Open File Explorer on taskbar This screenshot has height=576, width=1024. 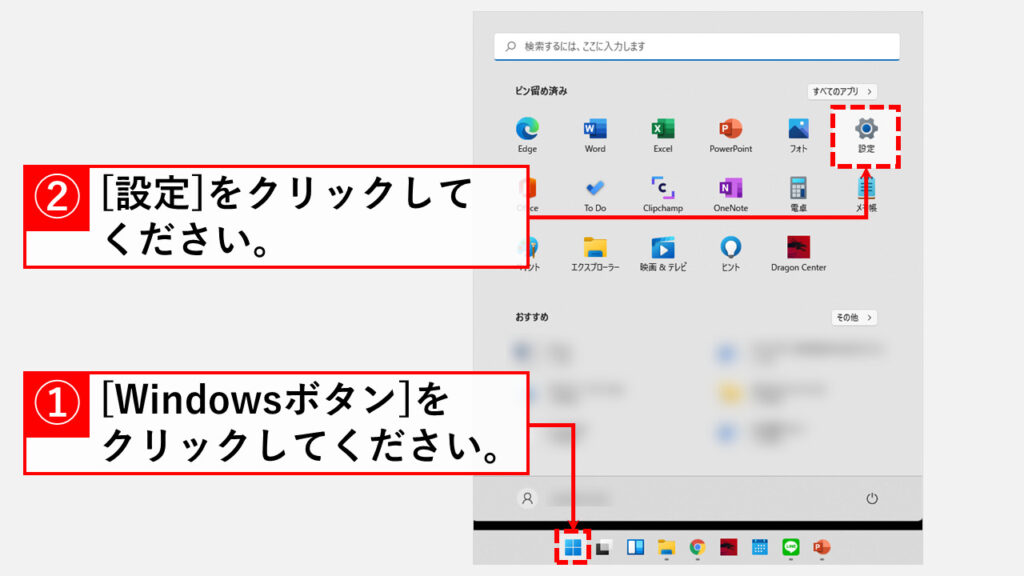point(666,547)
